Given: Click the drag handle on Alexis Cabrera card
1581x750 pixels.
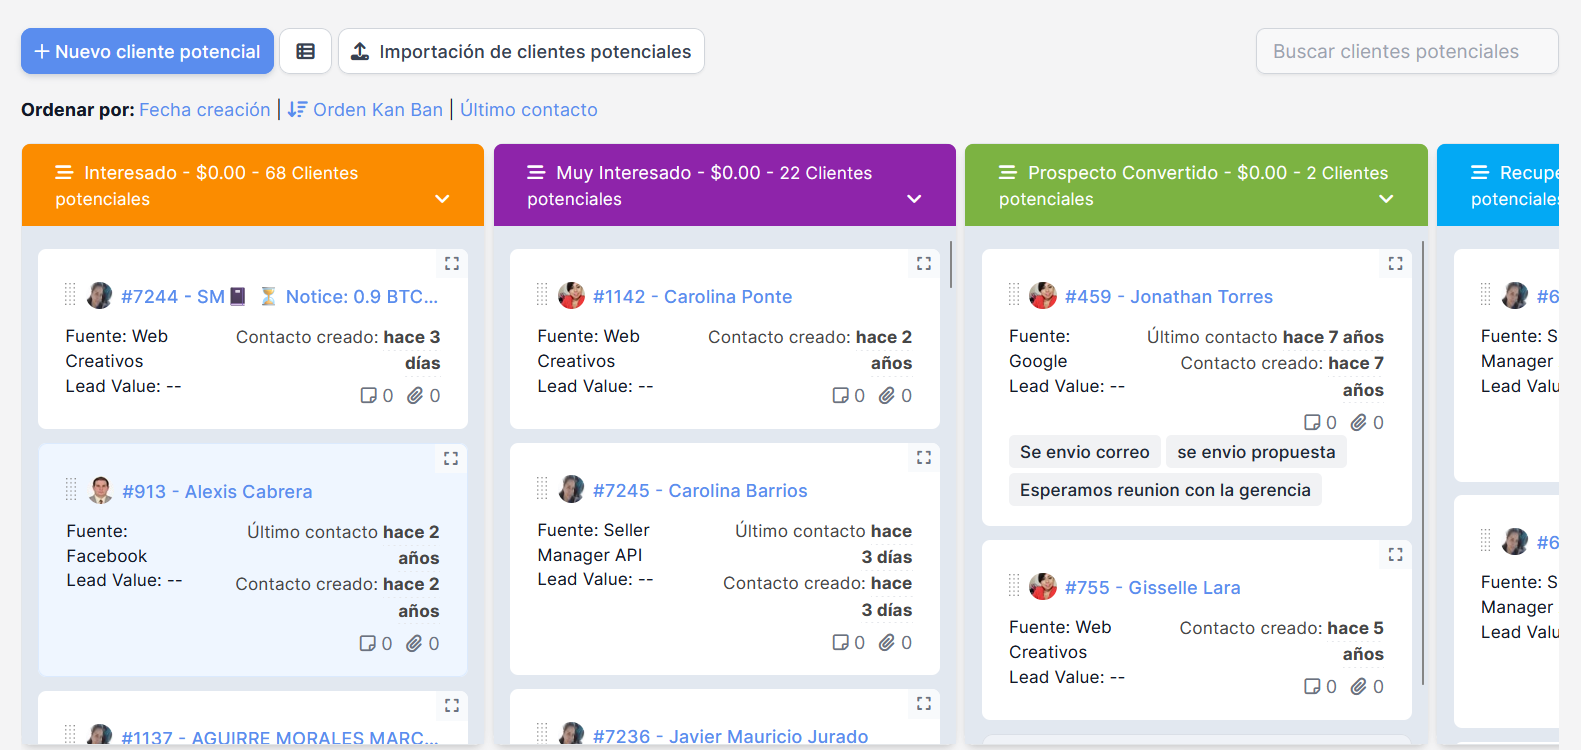Looking at the screenshot, I should click(71, 490).
